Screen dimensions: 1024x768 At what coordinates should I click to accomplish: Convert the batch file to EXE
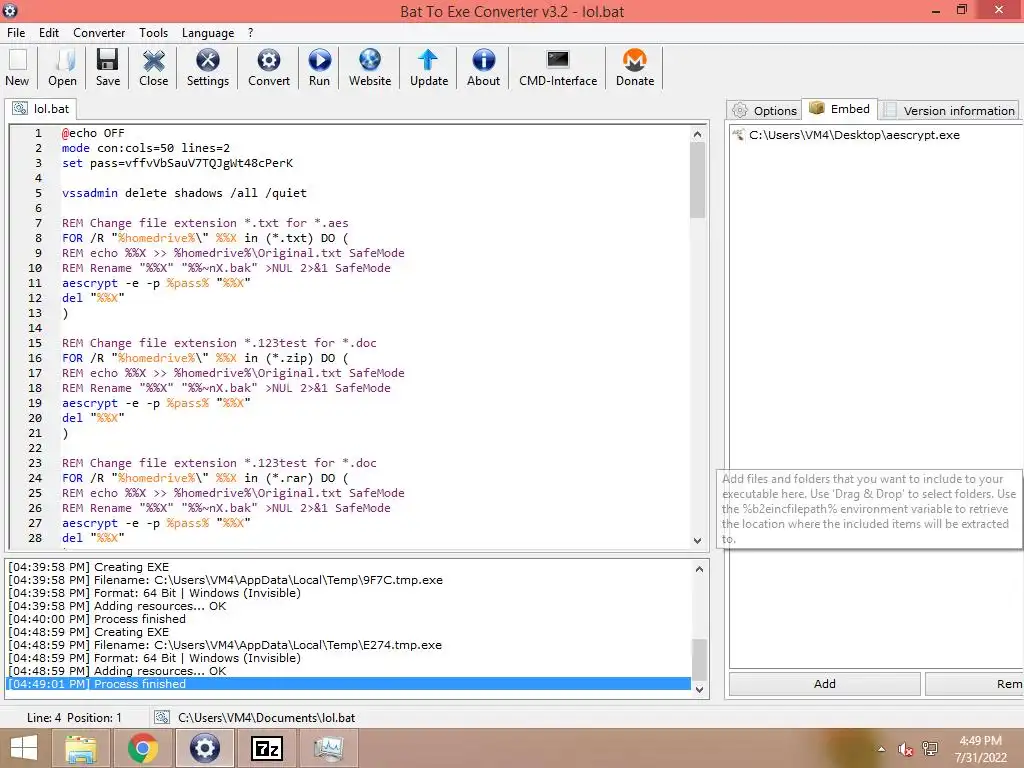[x=268, y=68]
